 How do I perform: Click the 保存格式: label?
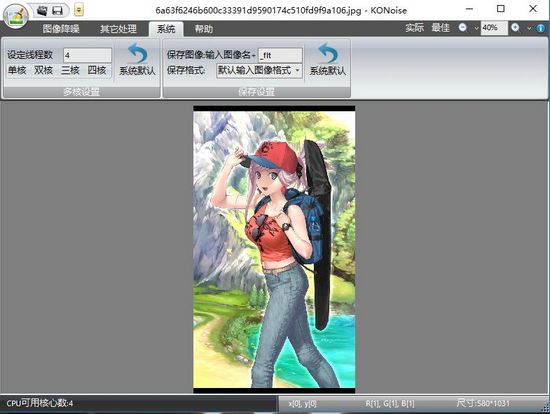pyautogui.click(x=186, y=70)
